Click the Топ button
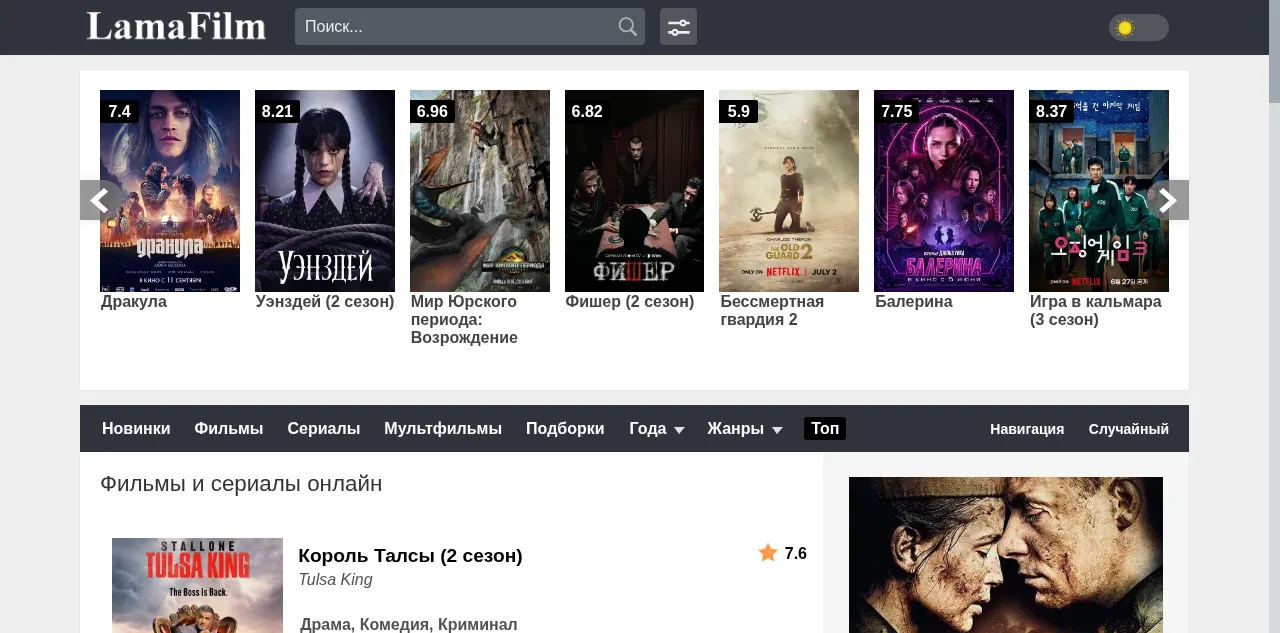 825,428
